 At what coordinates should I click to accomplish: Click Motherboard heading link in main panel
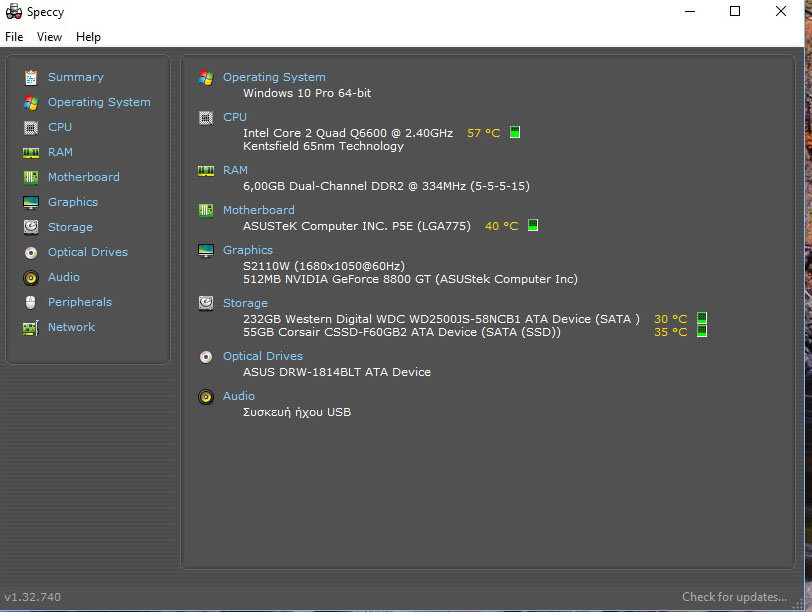click(259, 210)
